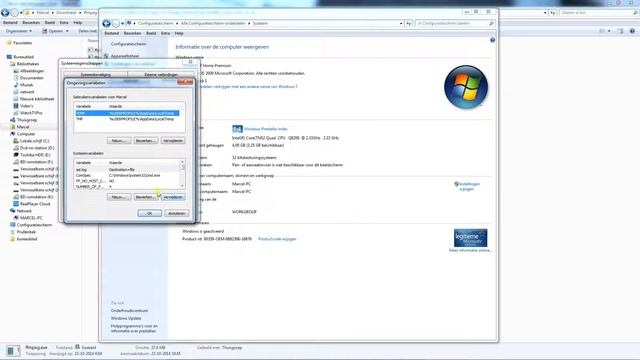Open help in the Explorer window toolbar

tap(632, 31)
